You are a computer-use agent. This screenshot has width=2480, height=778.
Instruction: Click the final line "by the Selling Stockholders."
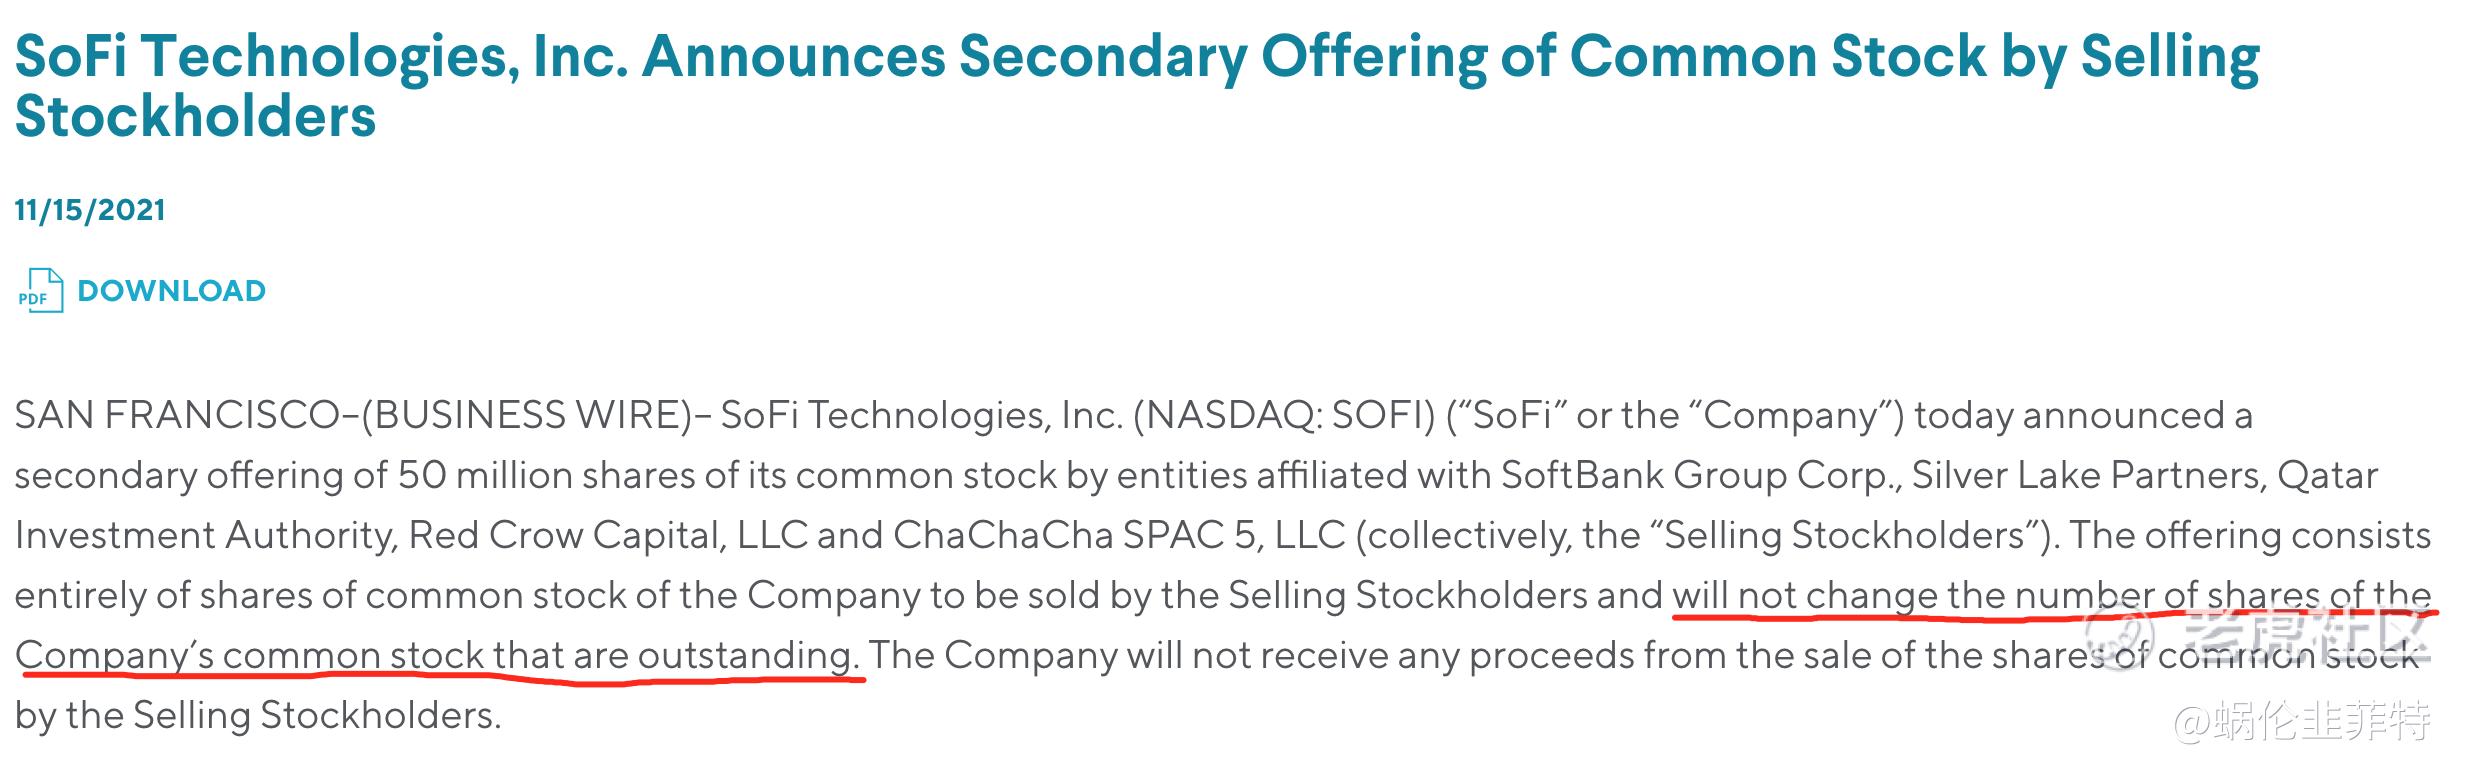[x=258, y=716]
